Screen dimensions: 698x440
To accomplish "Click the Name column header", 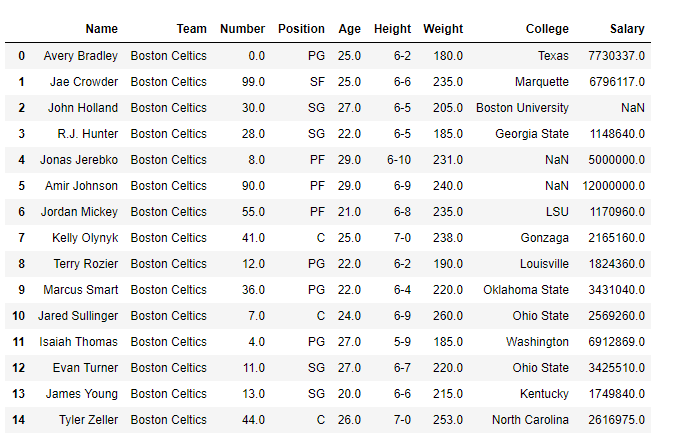I will (101, 29).
